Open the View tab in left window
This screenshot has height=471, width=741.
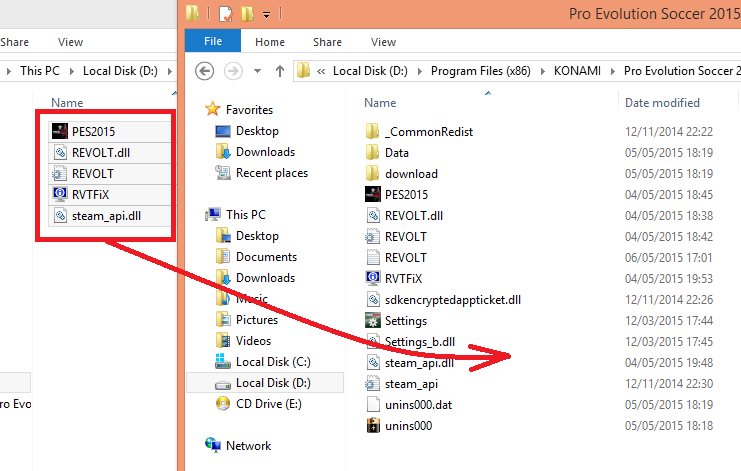[70, 42]
